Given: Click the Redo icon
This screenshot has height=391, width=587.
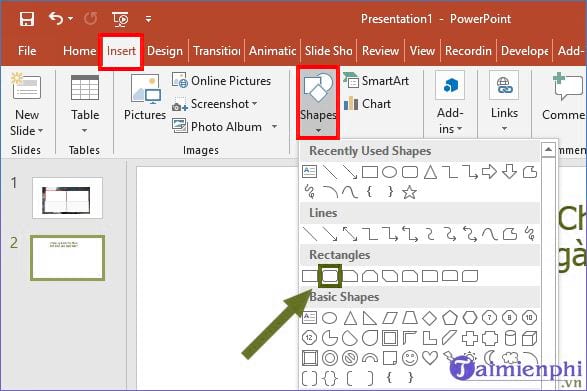Looking at the screenshot, I should coord(91,18).
